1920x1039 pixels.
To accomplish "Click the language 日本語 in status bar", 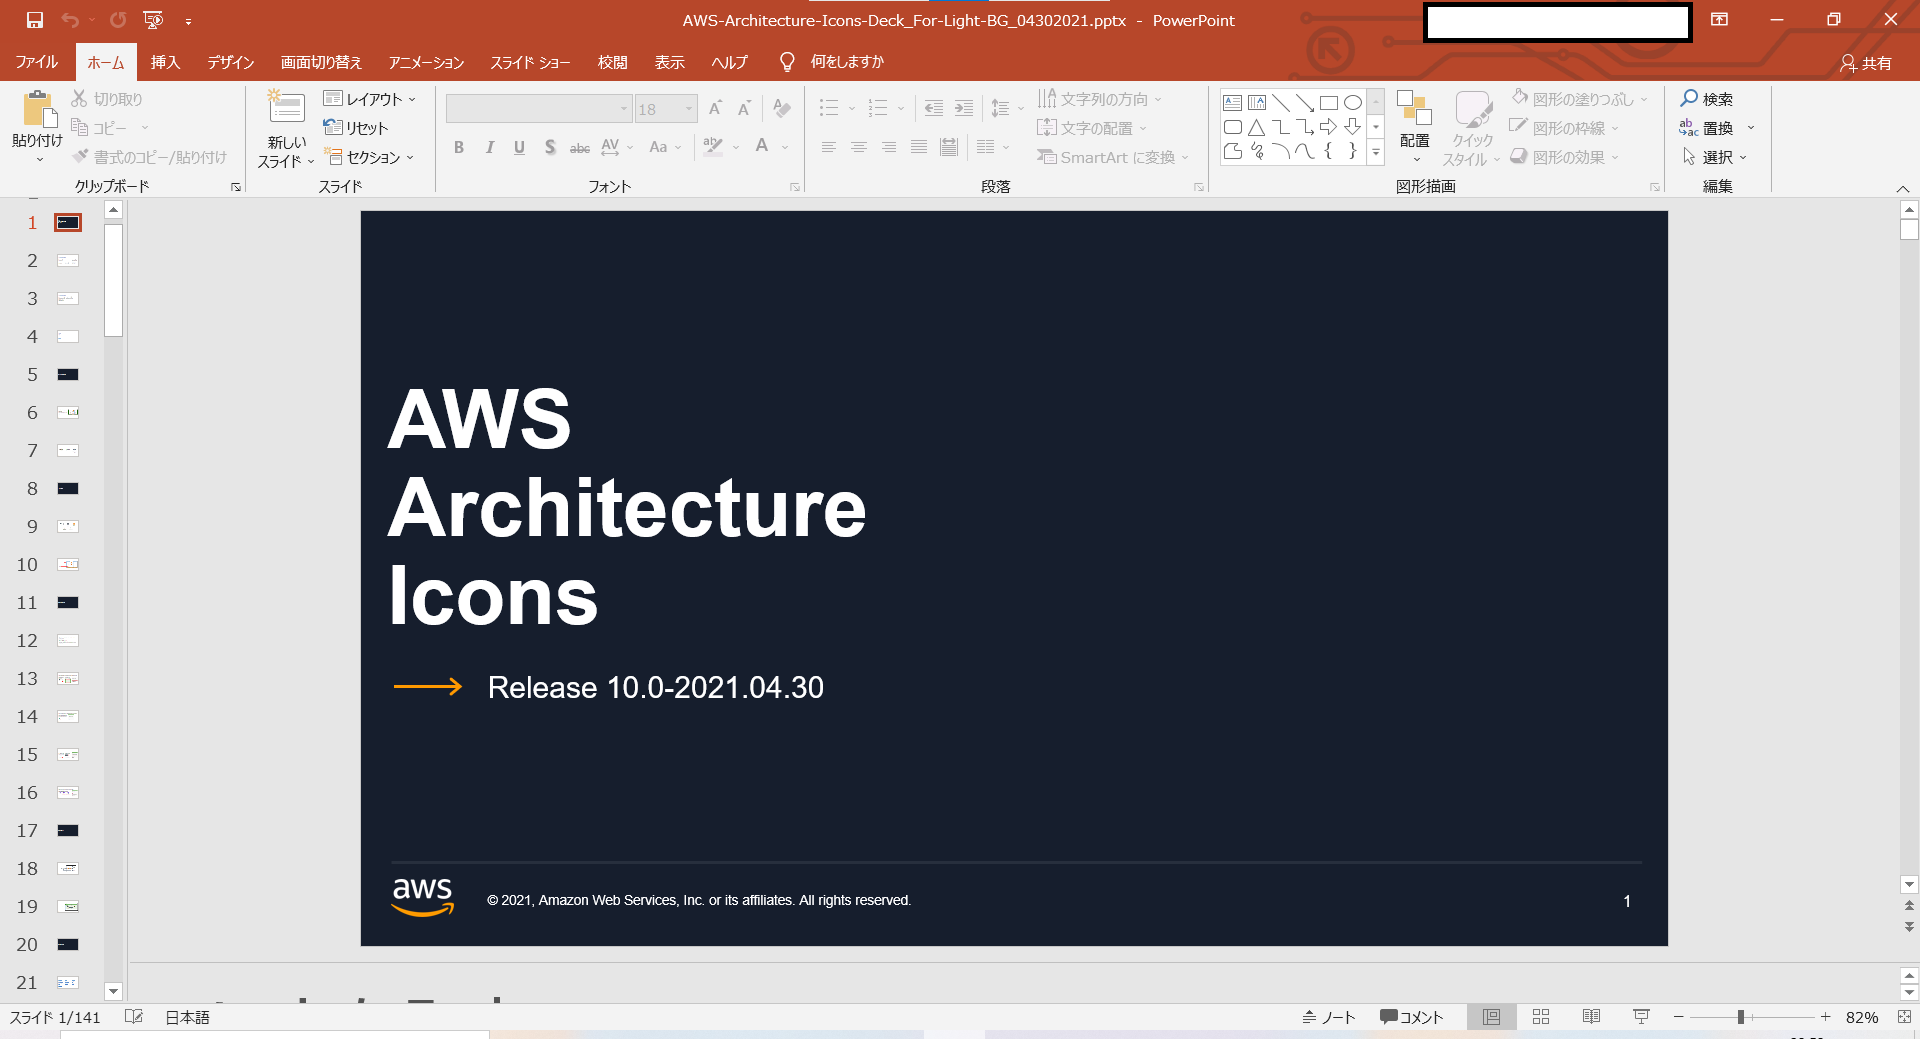I will coord(187,1017).
